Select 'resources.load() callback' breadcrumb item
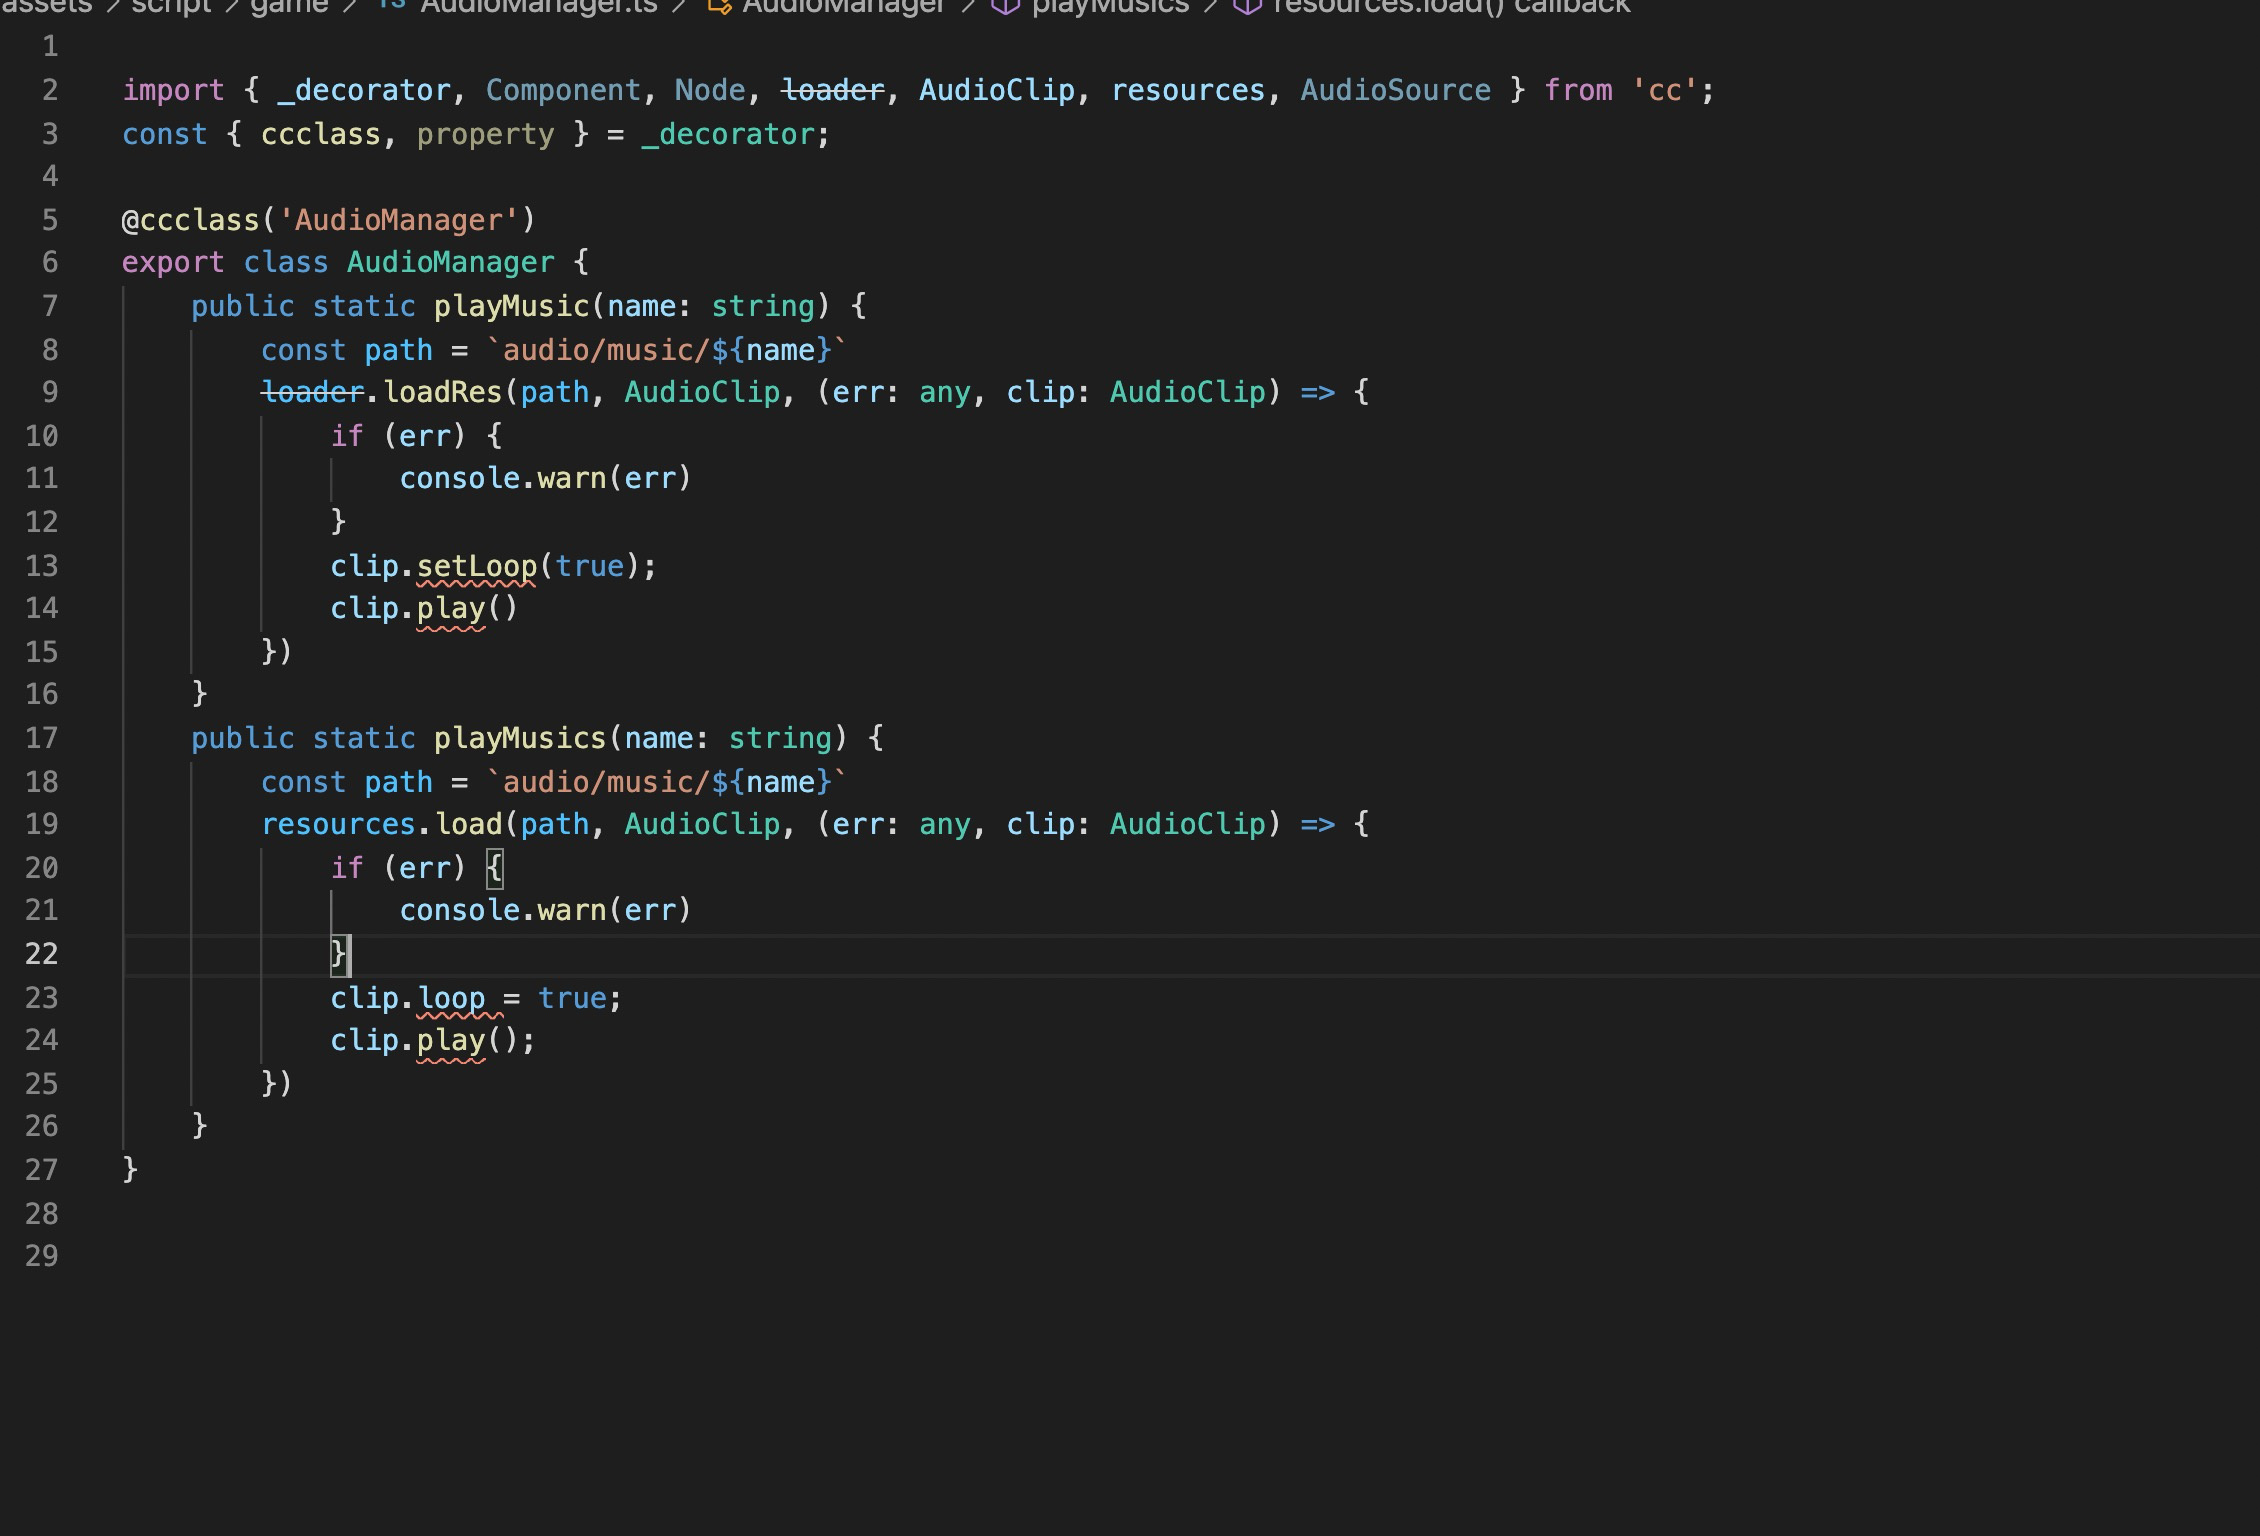The height and width of the screenshot is (1536, 2260). click(x=1451, y=6)
